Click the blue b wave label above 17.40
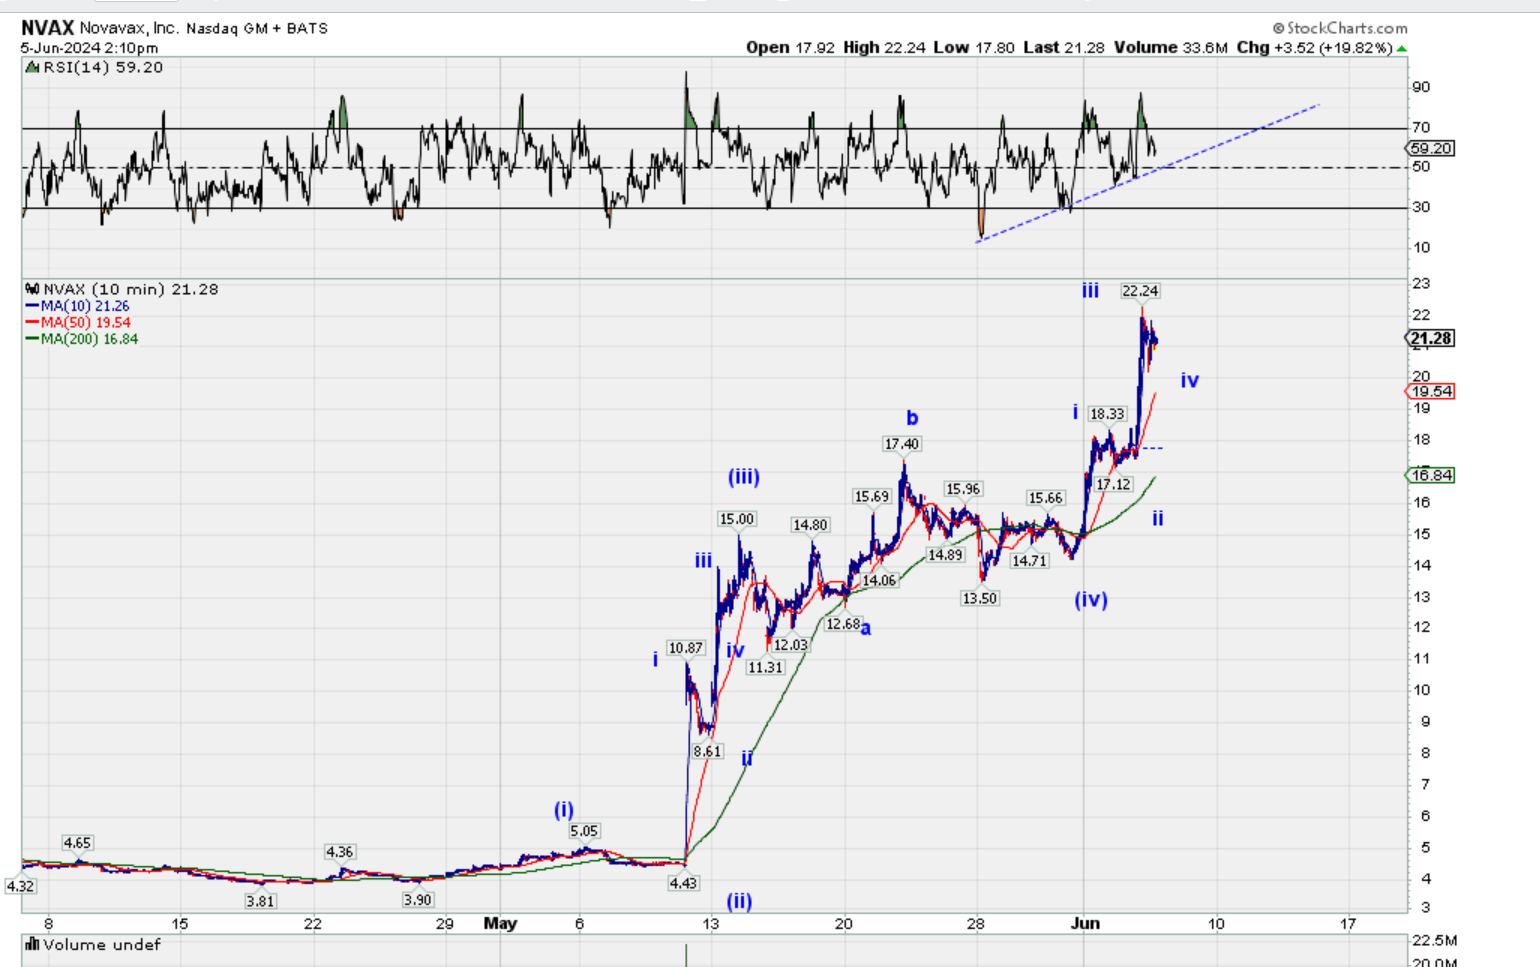 (912, 418)
